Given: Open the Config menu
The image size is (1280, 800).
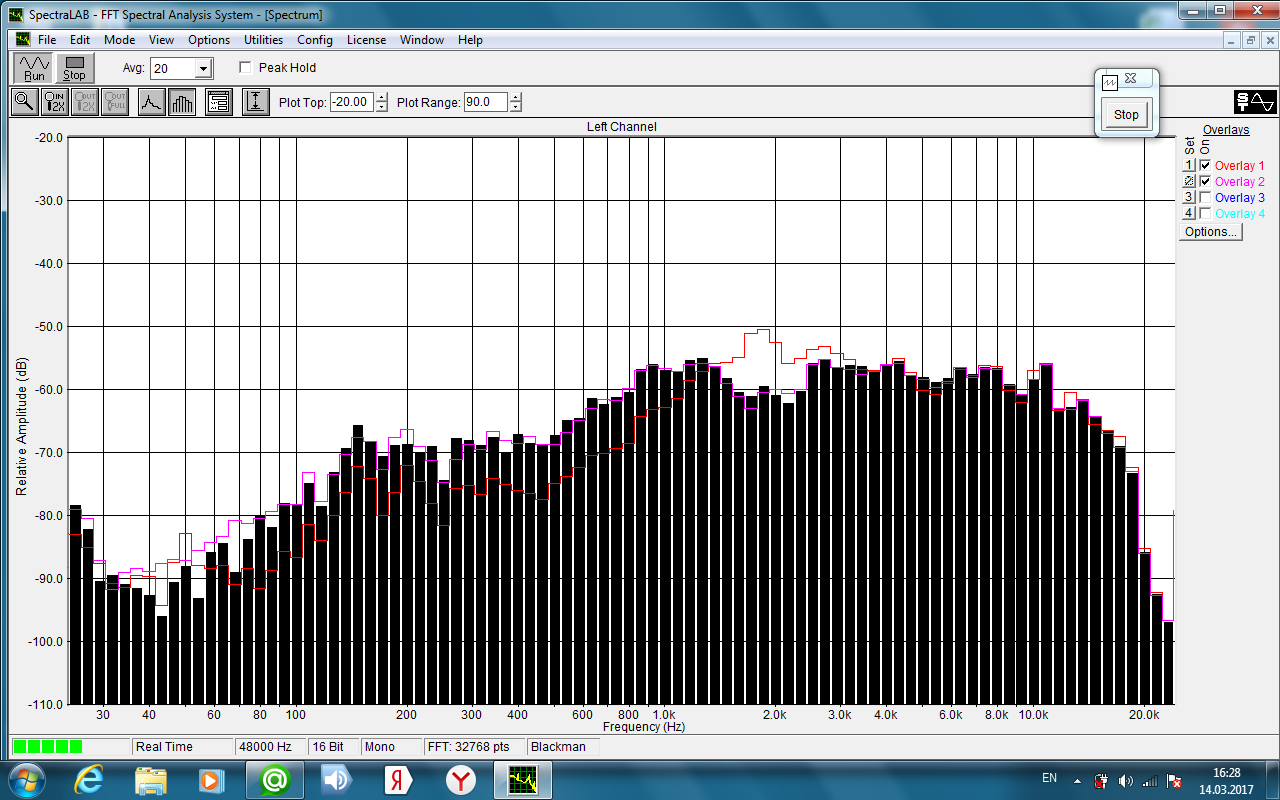Looking at the screenshot, I should pyautogui.click(x=315, y=40).
